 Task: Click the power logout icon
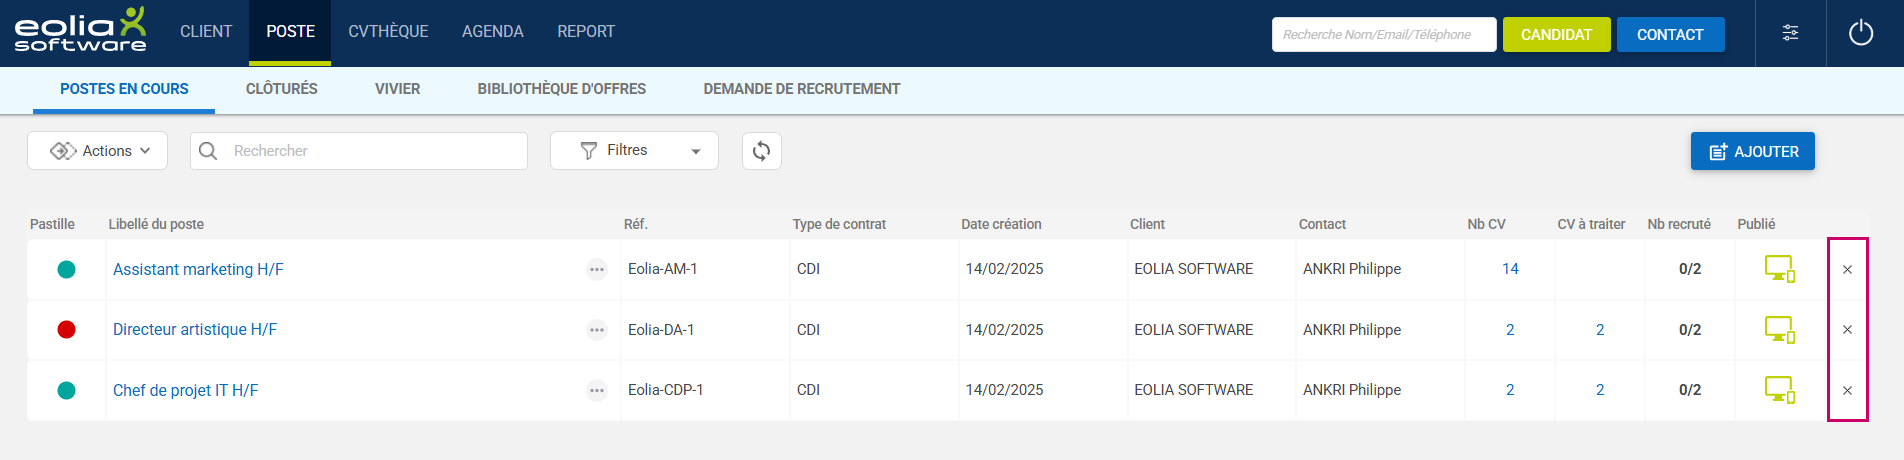1860,33
